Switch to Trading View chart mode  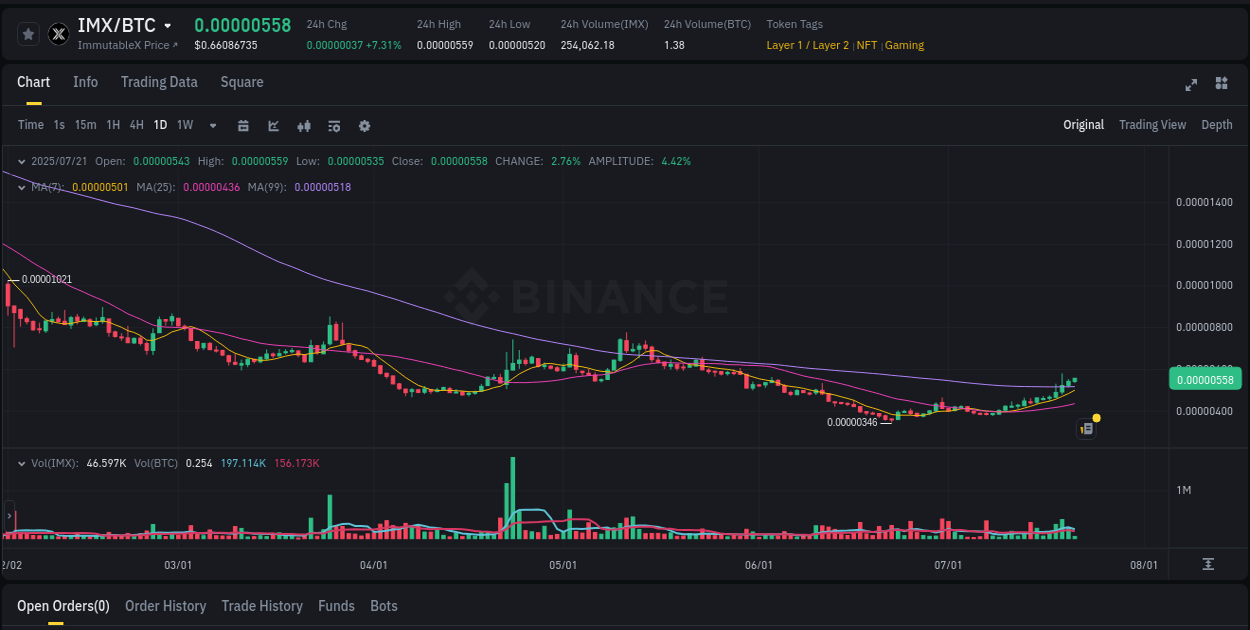click(x=1152, y=124)
